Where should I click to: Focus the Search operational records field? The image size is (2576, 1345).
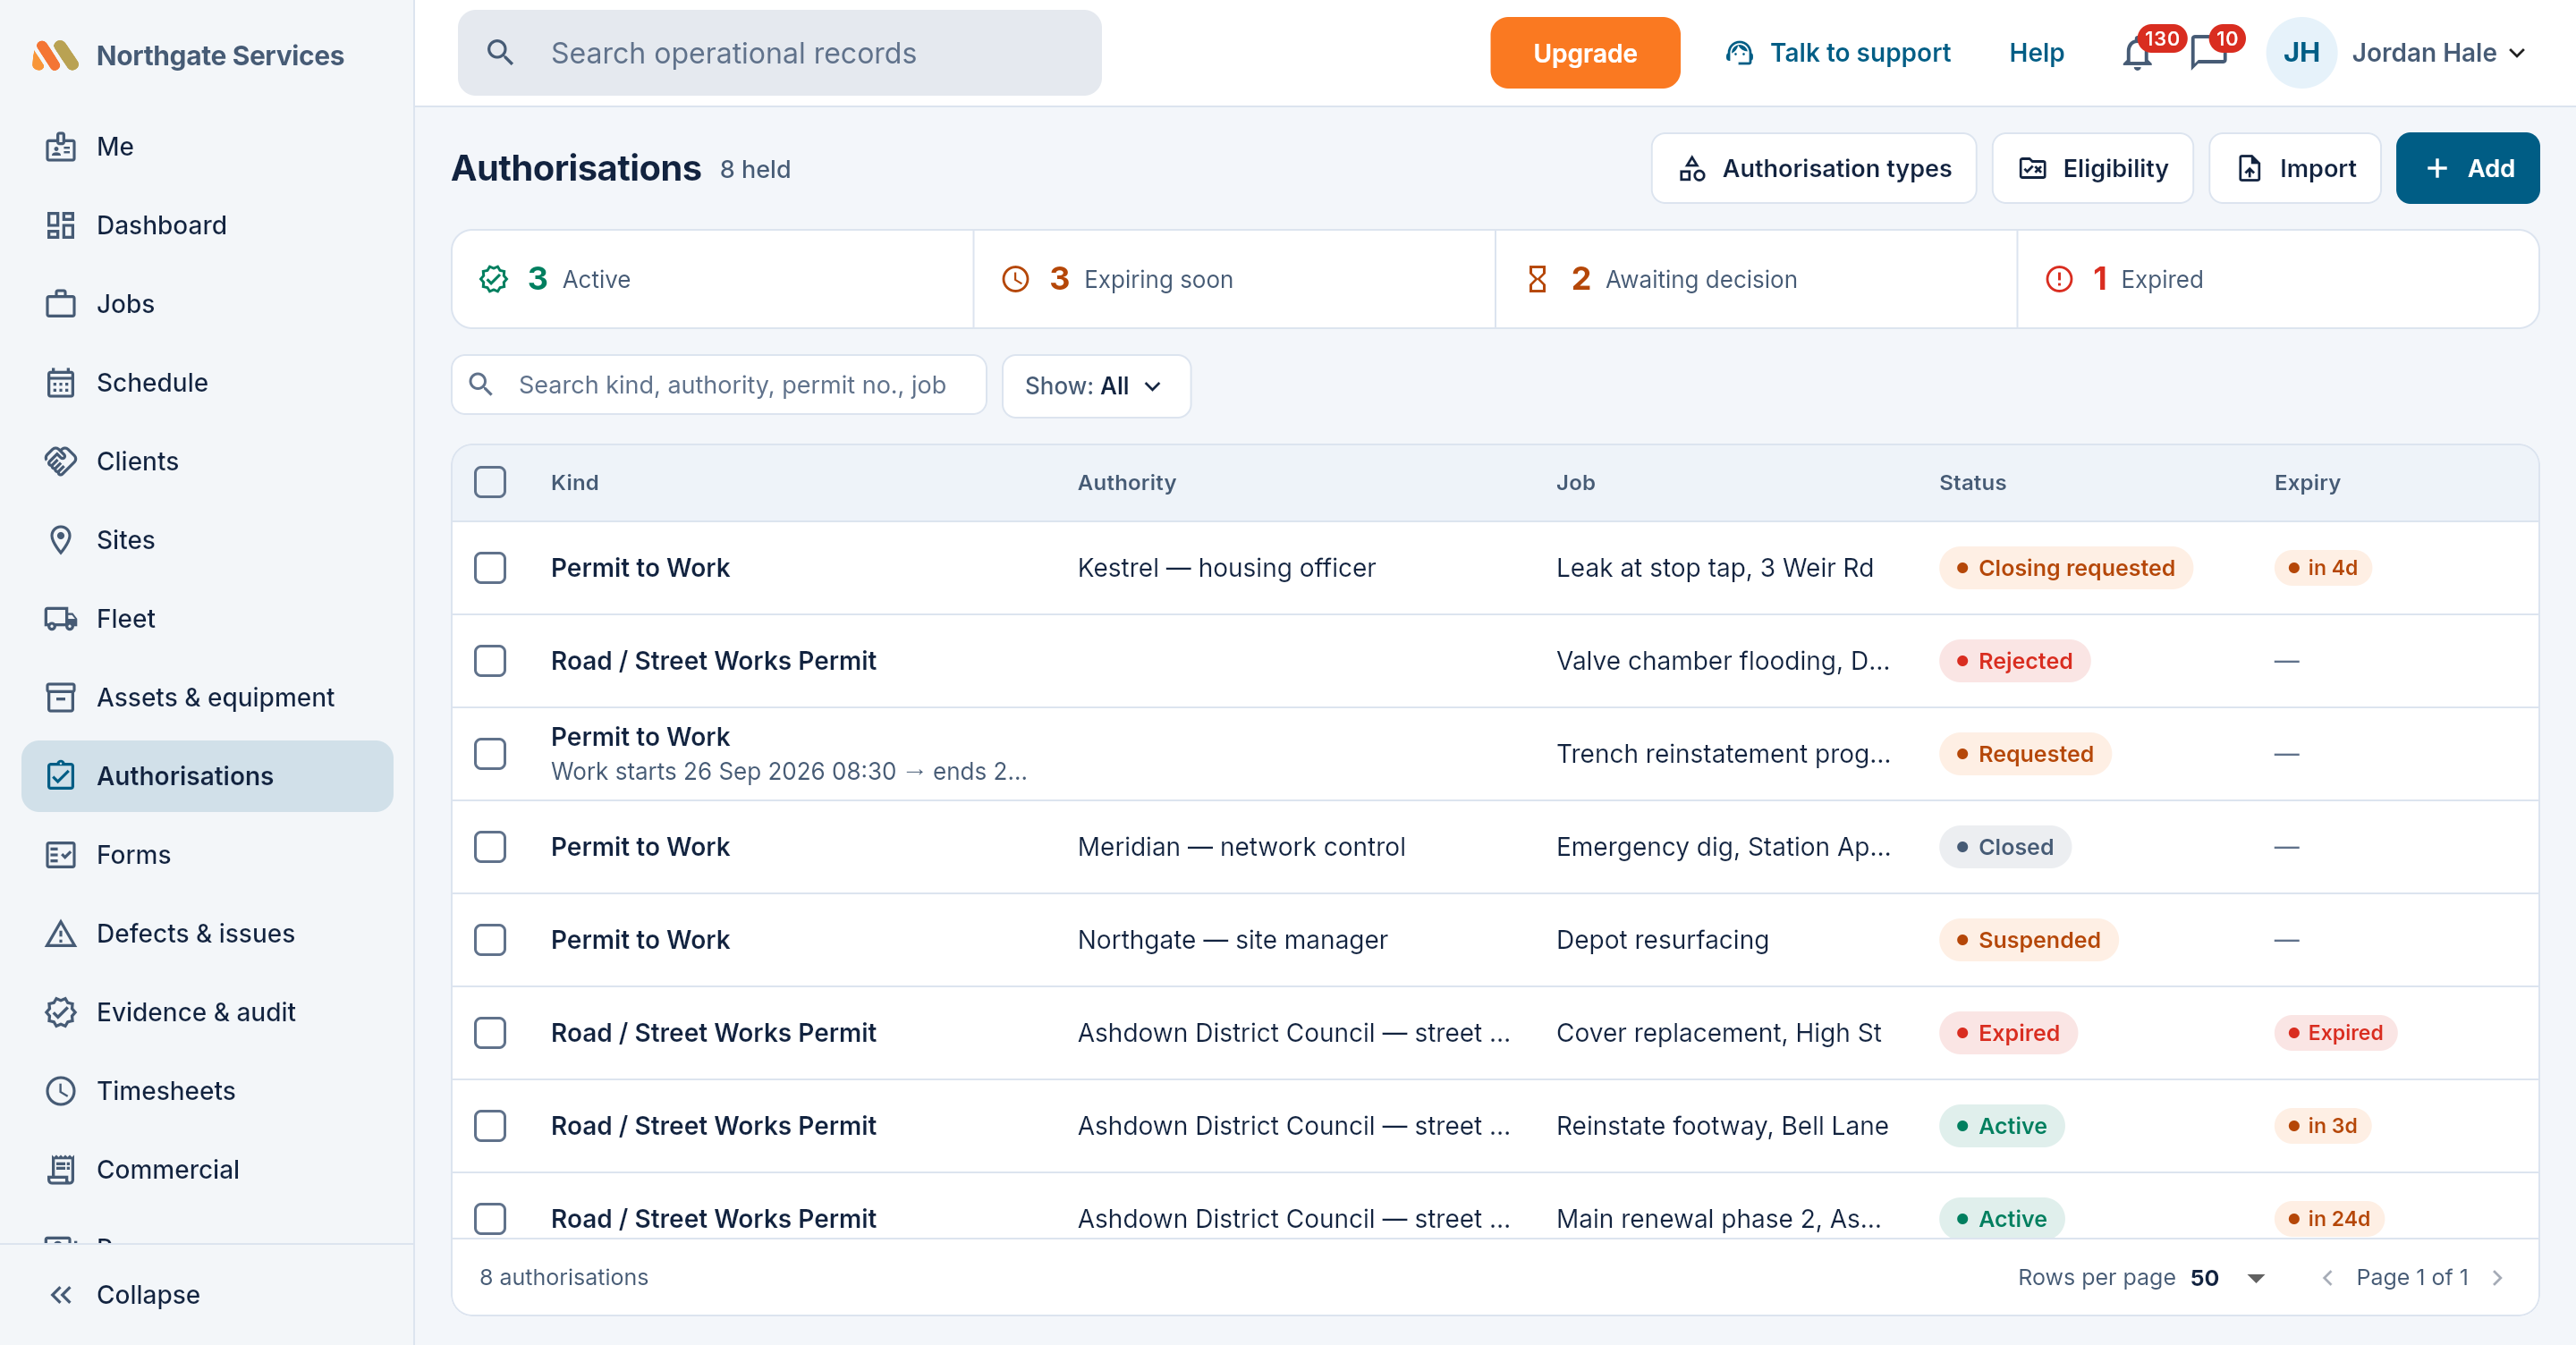click(x=780, y=53)
